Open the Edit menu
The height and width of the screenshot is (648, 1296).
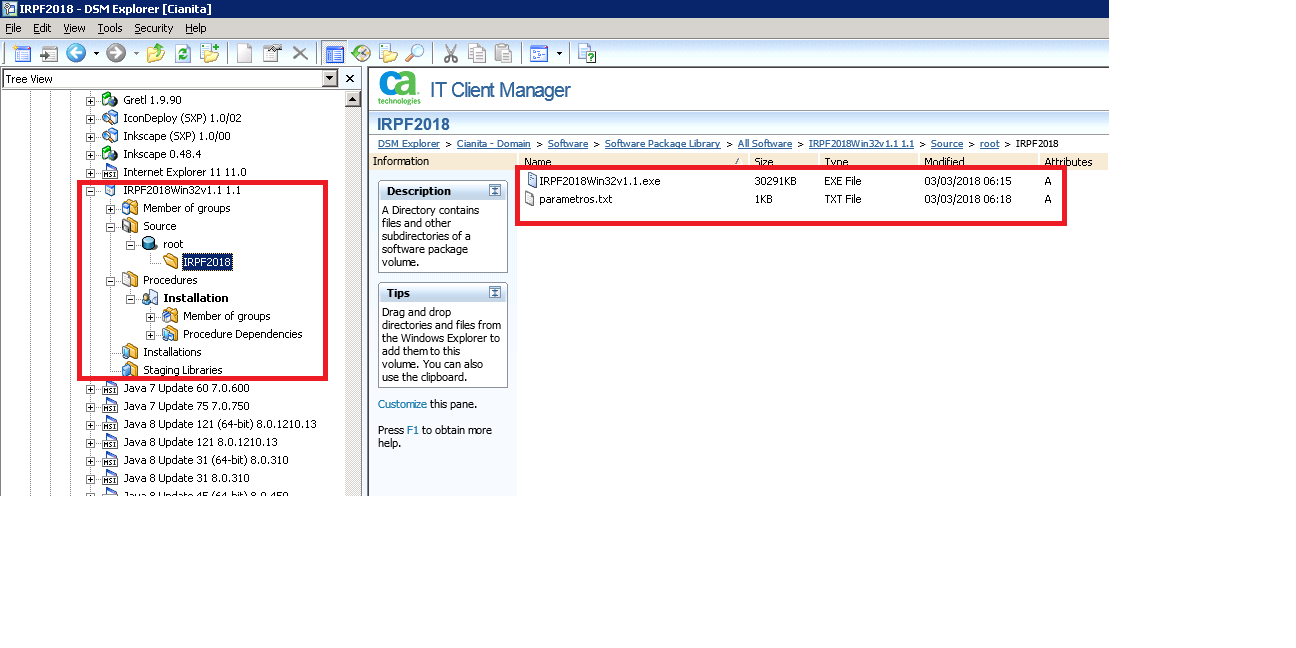[42, 28]
